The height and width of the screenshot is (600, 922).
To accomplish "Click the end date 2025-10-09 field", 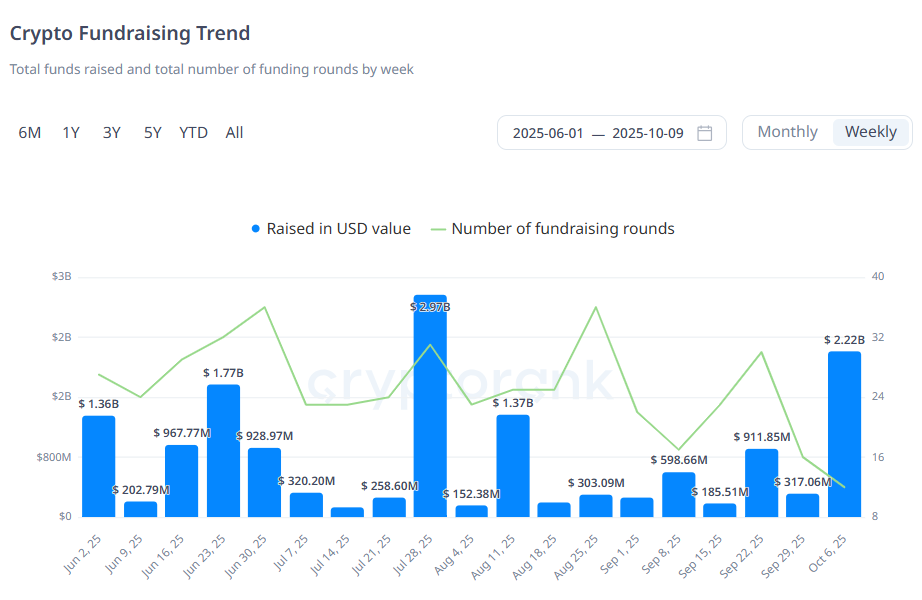I will (x=648, y=133).
